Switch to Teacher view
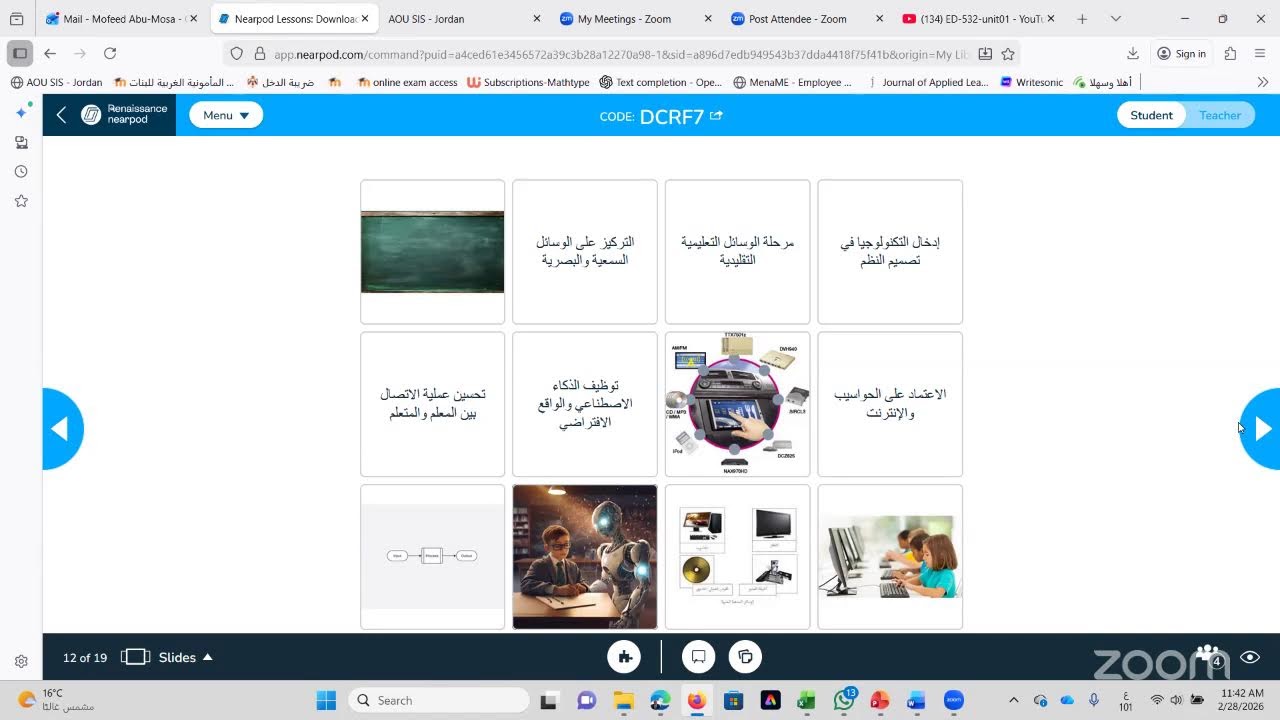Image resolution: width=1280 pixels, height=720 pixels. pyautogui.click(x=1220, y=115)
